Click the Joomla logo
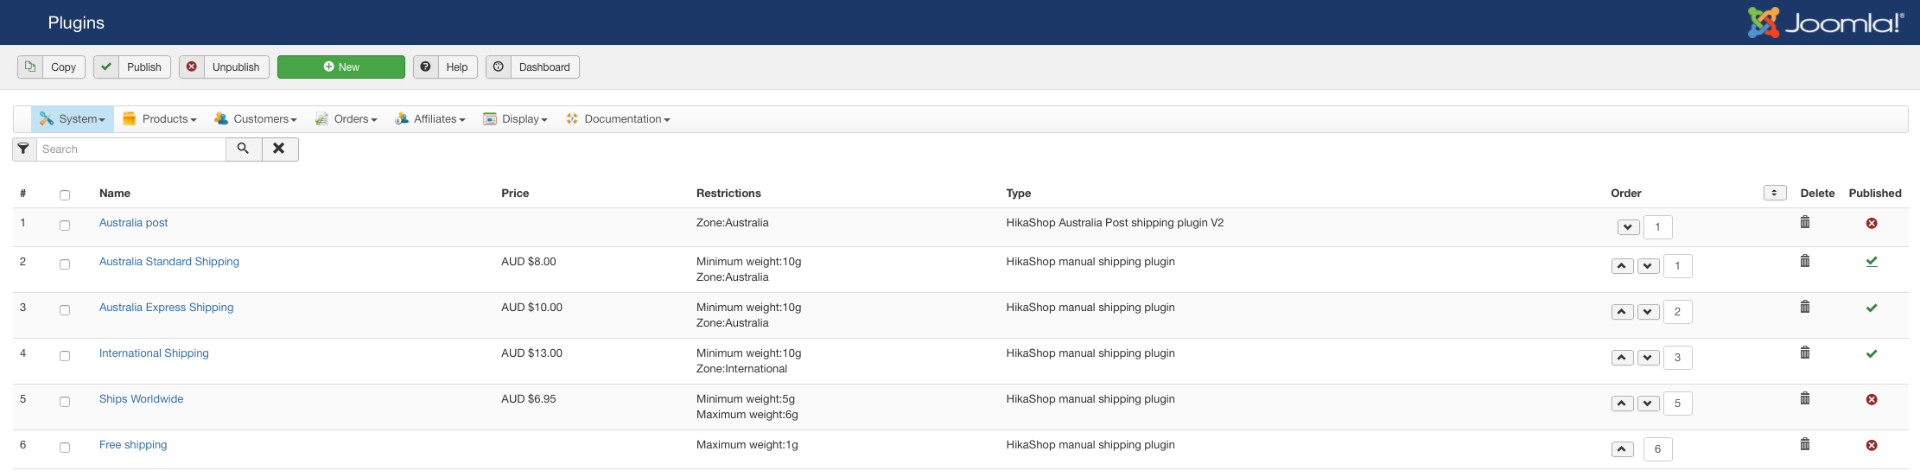The width and height of the screenshot is (1920, 473). 1825,22
